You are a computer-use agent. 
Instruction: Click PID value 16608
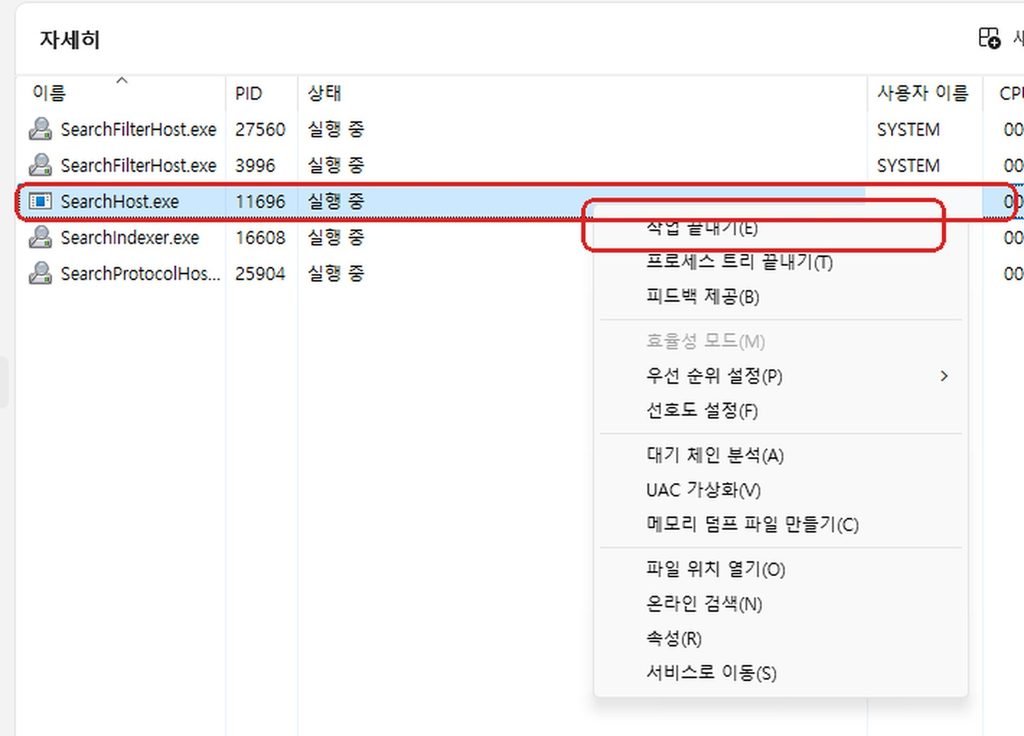[x=260, y=237]
